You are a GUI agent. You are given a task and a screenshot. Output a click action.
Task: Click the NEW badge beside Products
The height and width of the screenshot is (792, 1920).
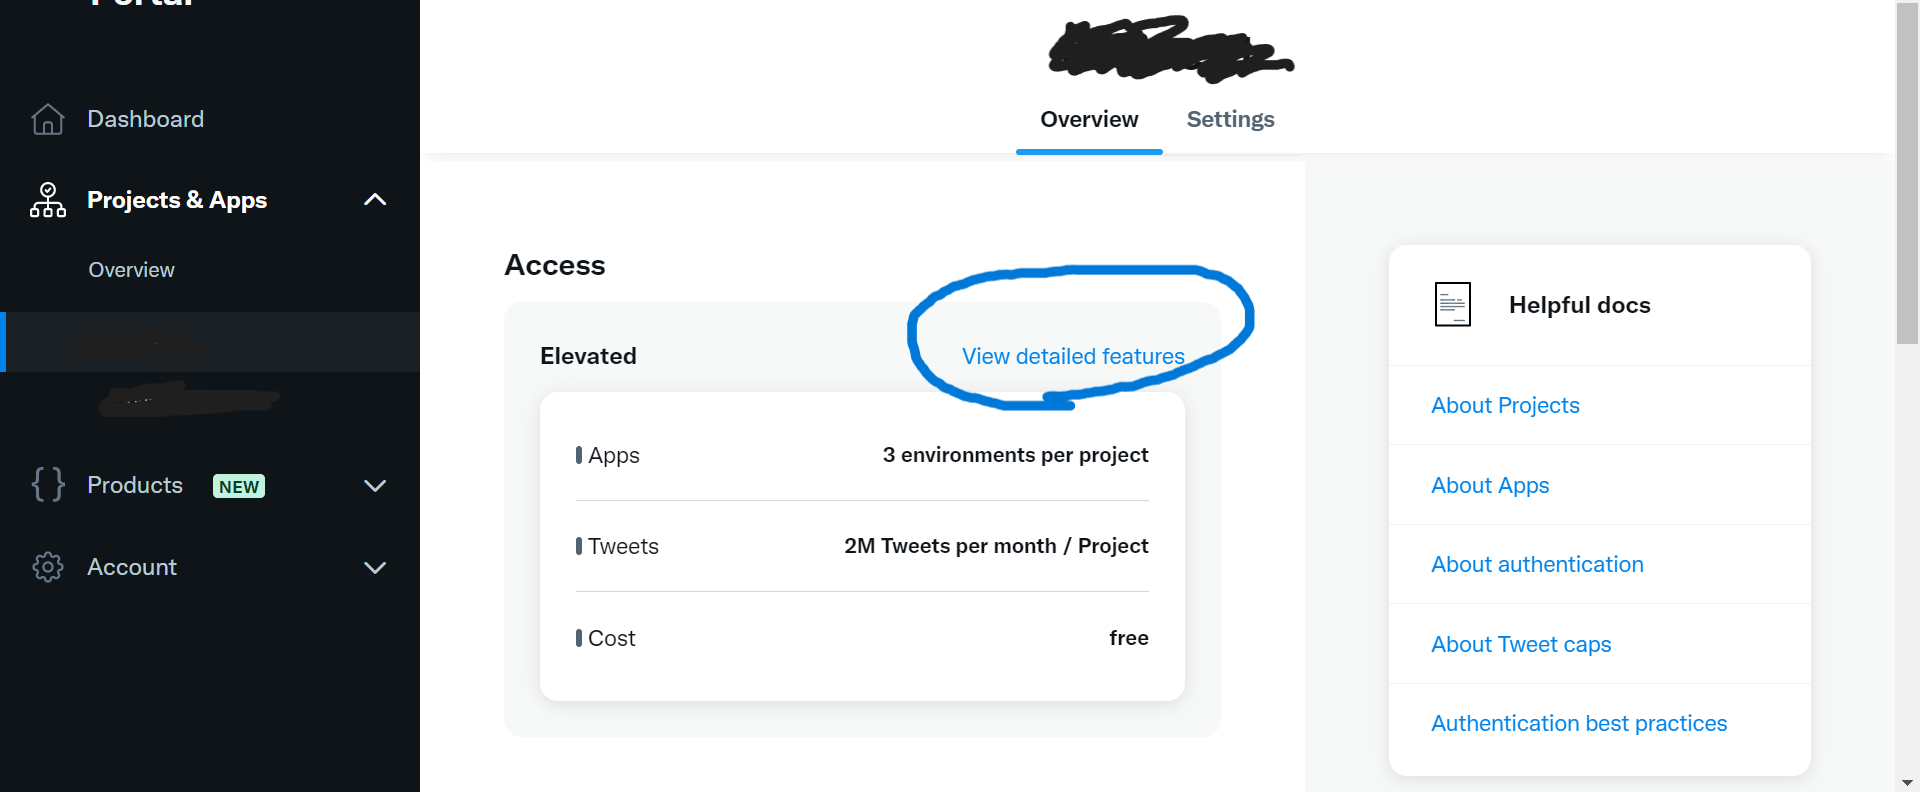[x=239, y=486]
